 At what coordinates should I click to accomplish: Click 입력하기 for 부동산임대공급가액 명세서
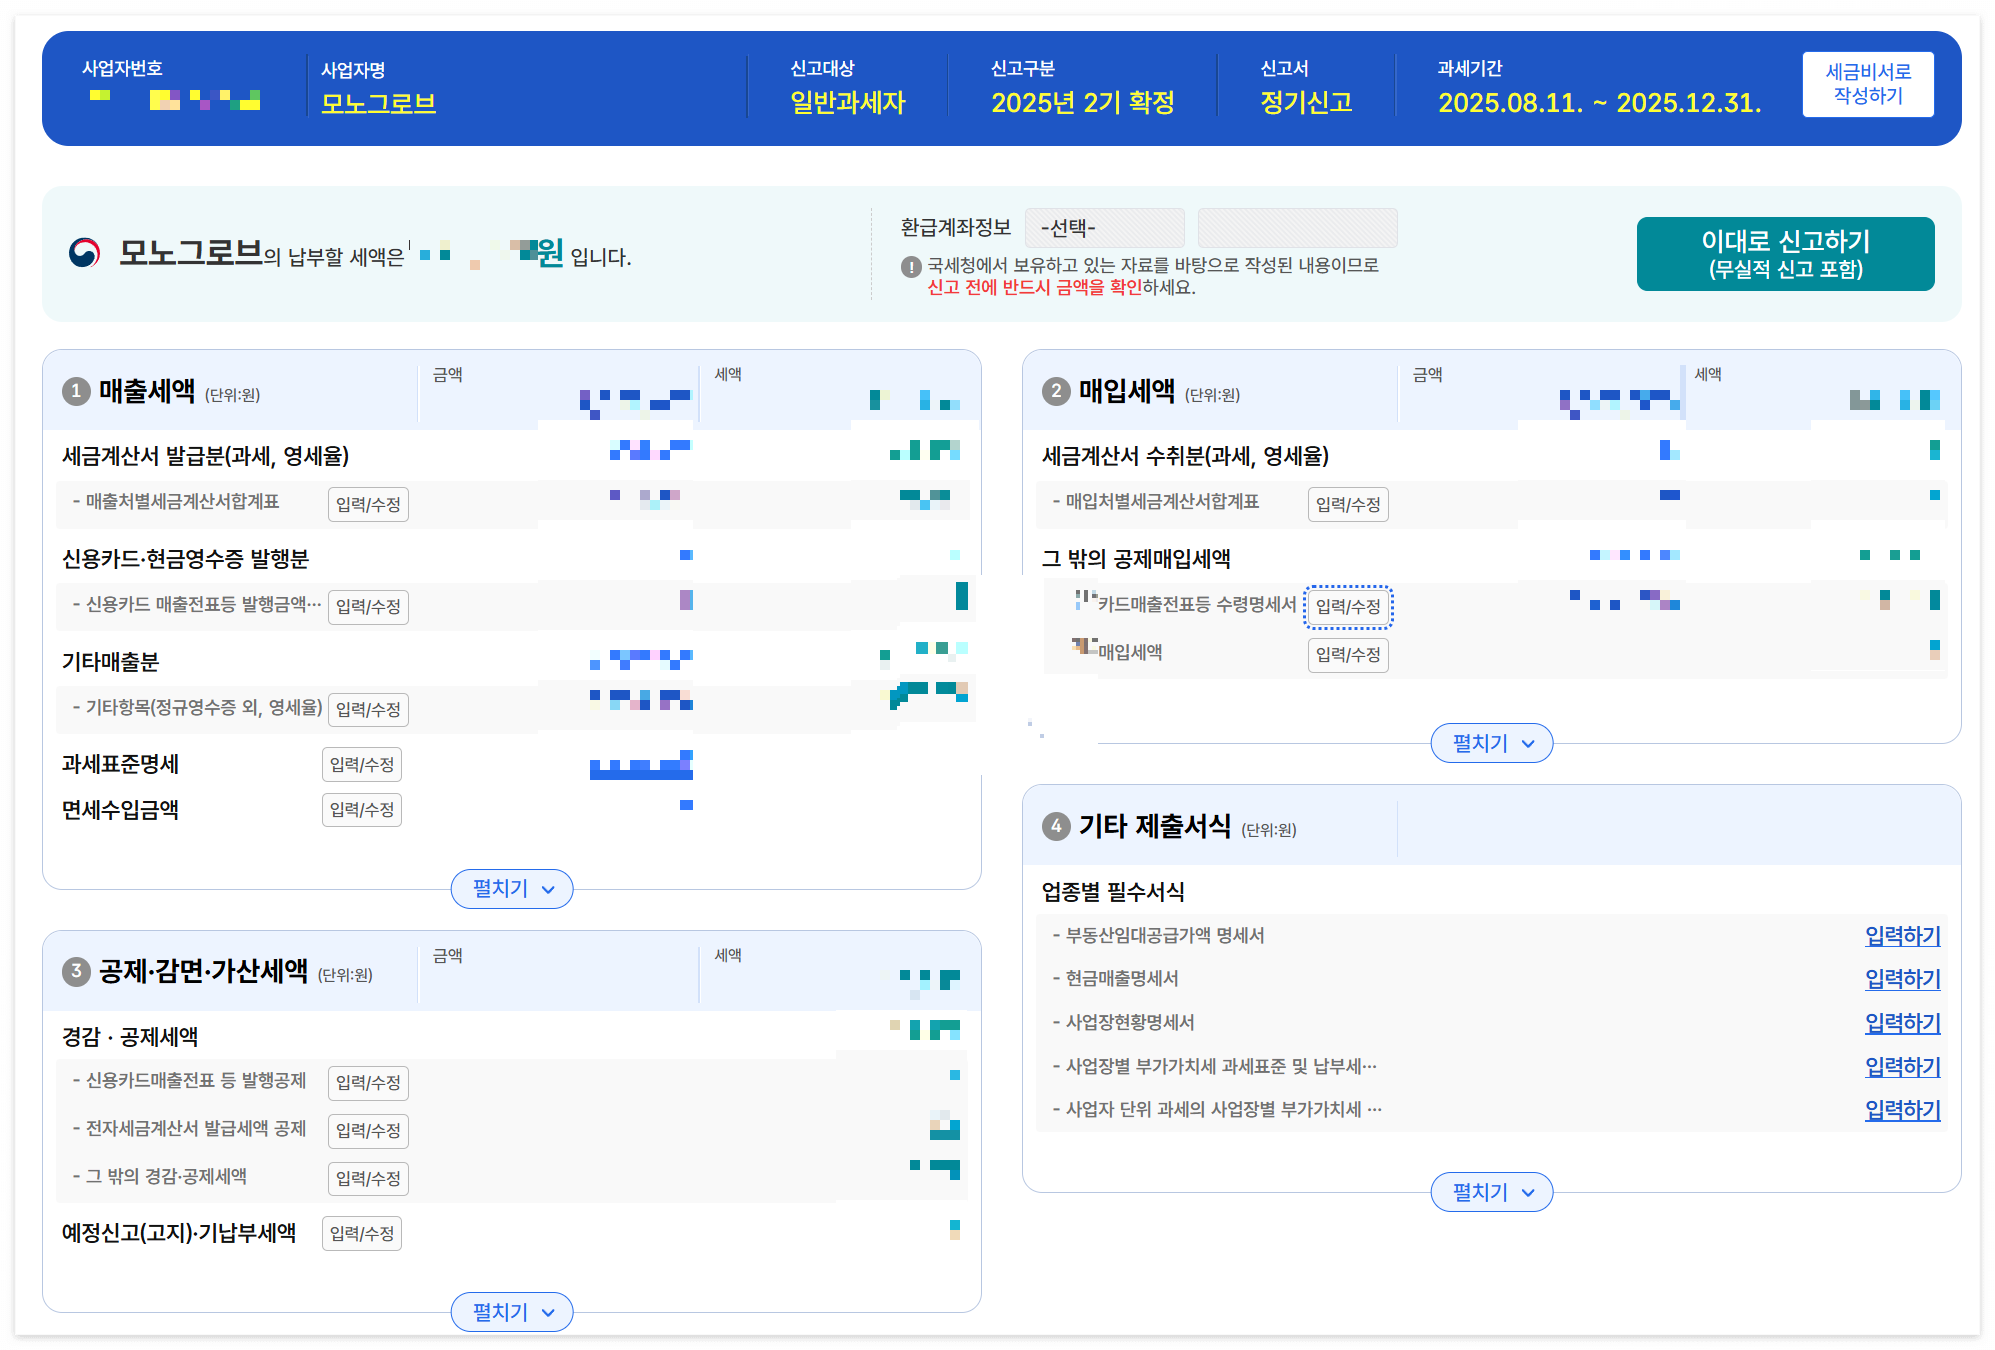pyautogui.click(x=1901, y=936)
